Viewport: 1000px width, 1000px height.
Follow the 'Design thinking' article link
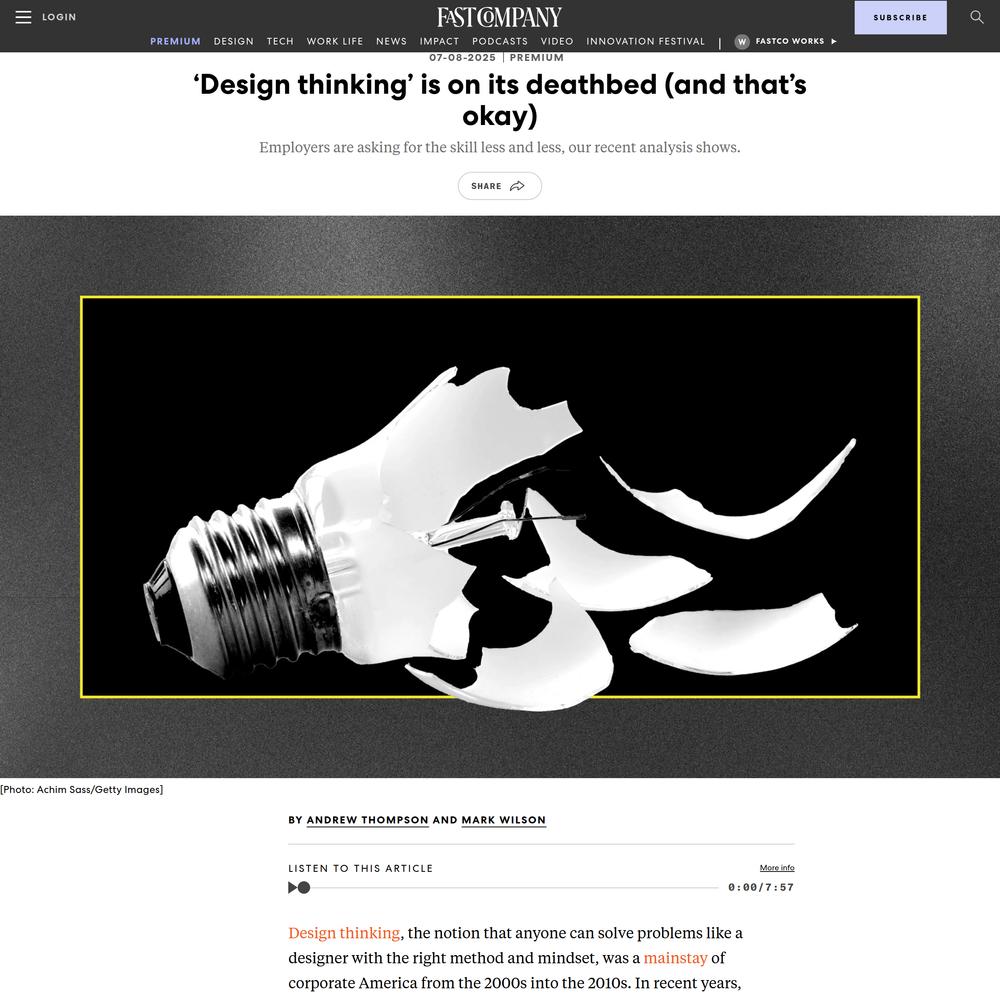[344, 933]
